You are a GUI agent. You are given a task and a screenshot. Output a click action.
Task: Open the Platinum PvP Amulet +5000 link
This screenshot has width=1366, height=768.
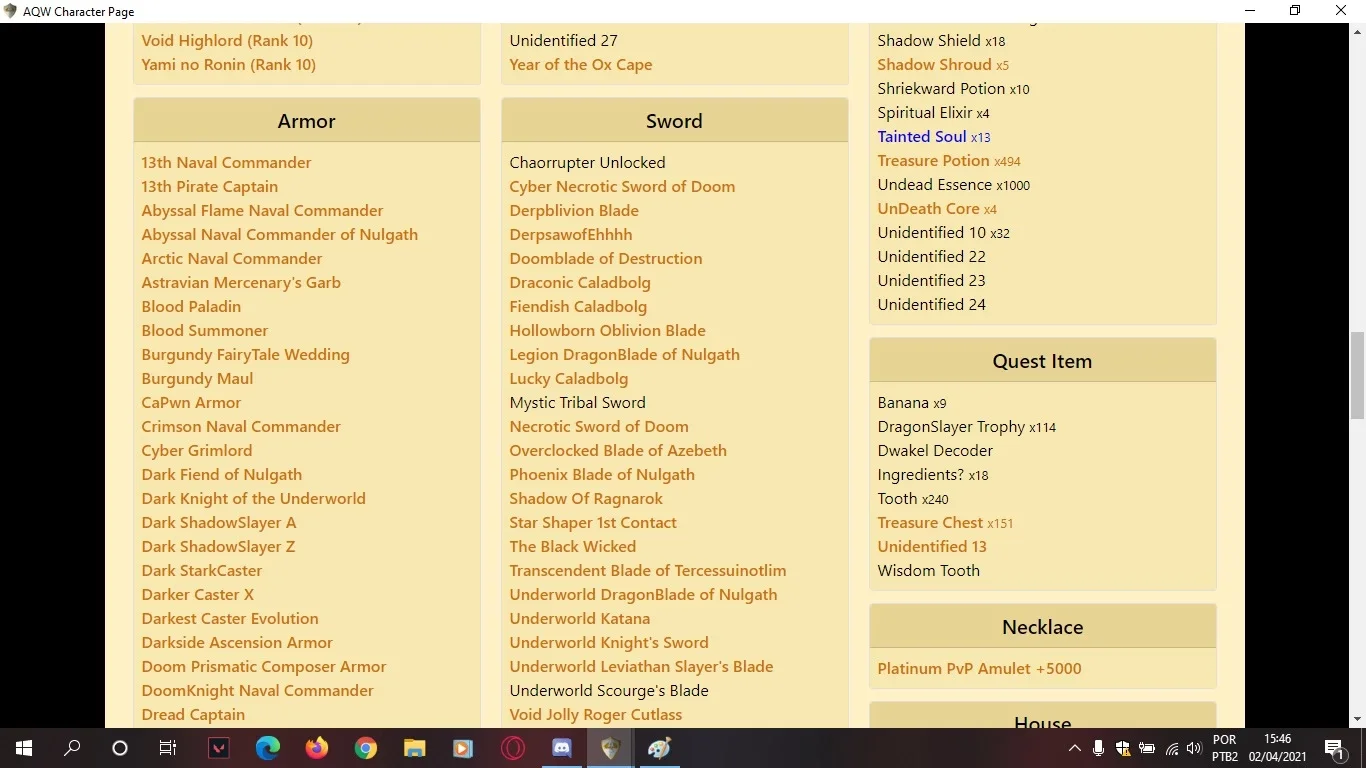[x=979, y=669]
